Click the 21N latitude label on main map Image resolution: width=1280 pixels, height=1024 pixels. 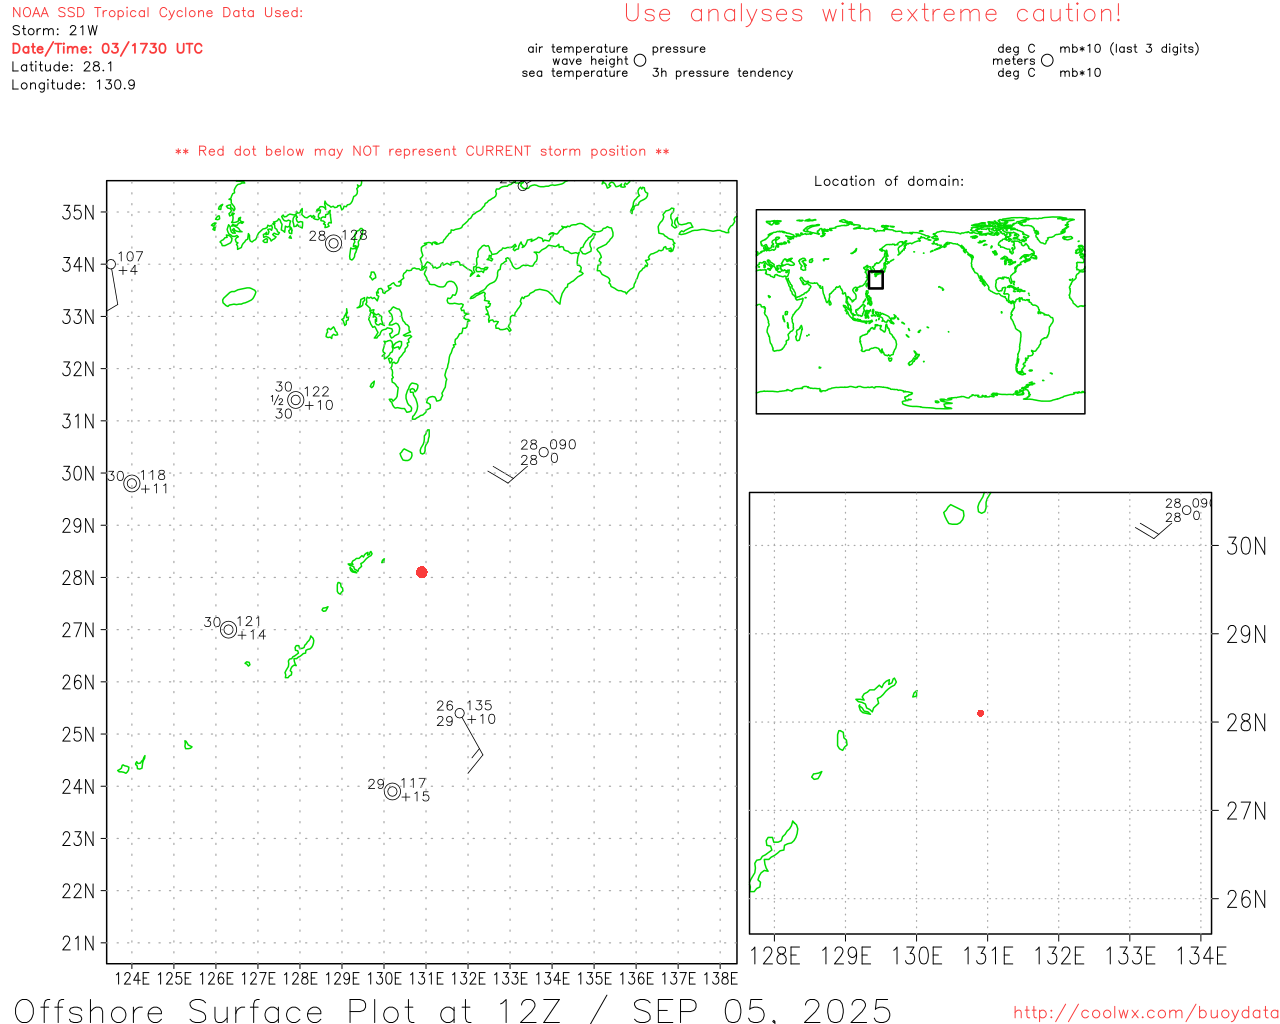[78, 943]
